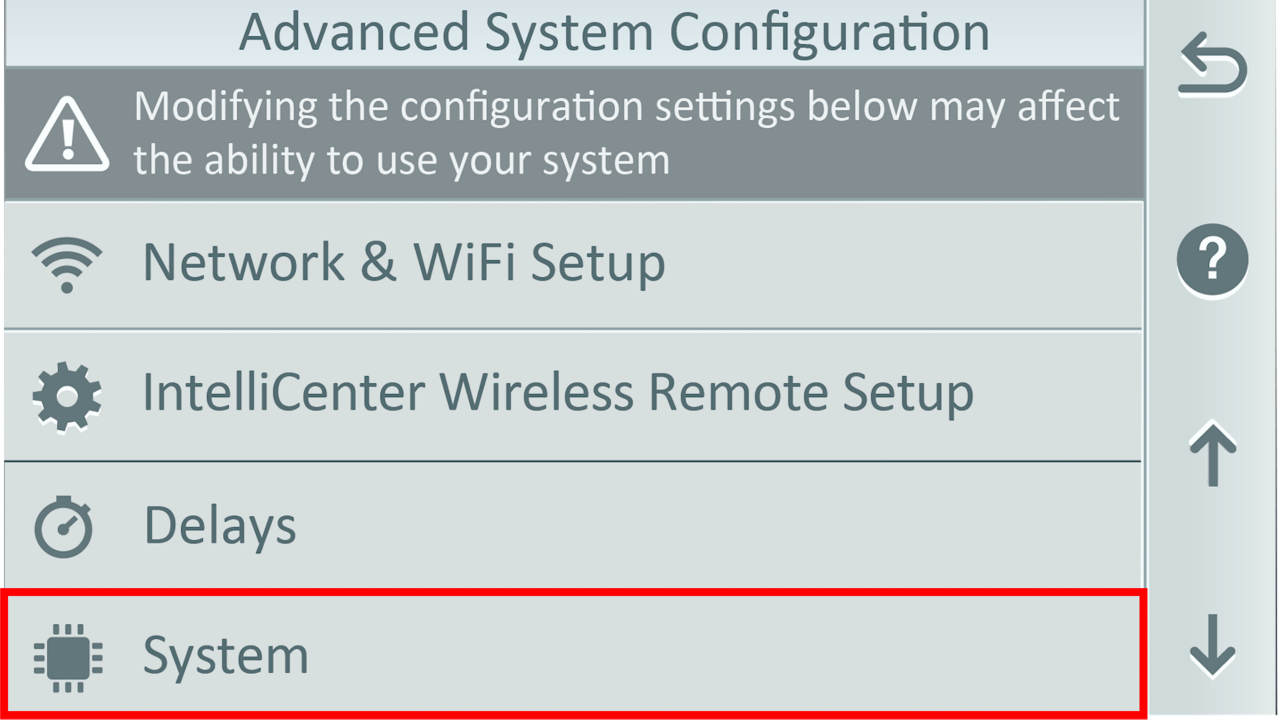Select the stopwatch icon next to Delays

[66, 524]
